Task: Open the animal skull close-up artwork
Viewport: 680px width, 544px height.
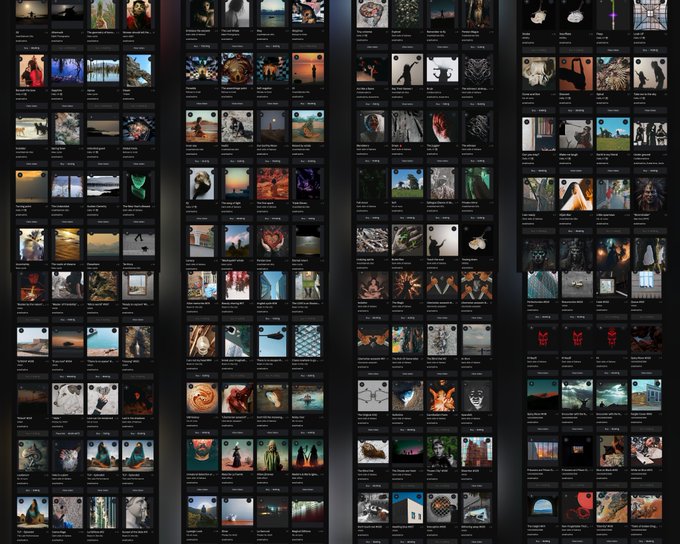Action: [x=538, y=73]
